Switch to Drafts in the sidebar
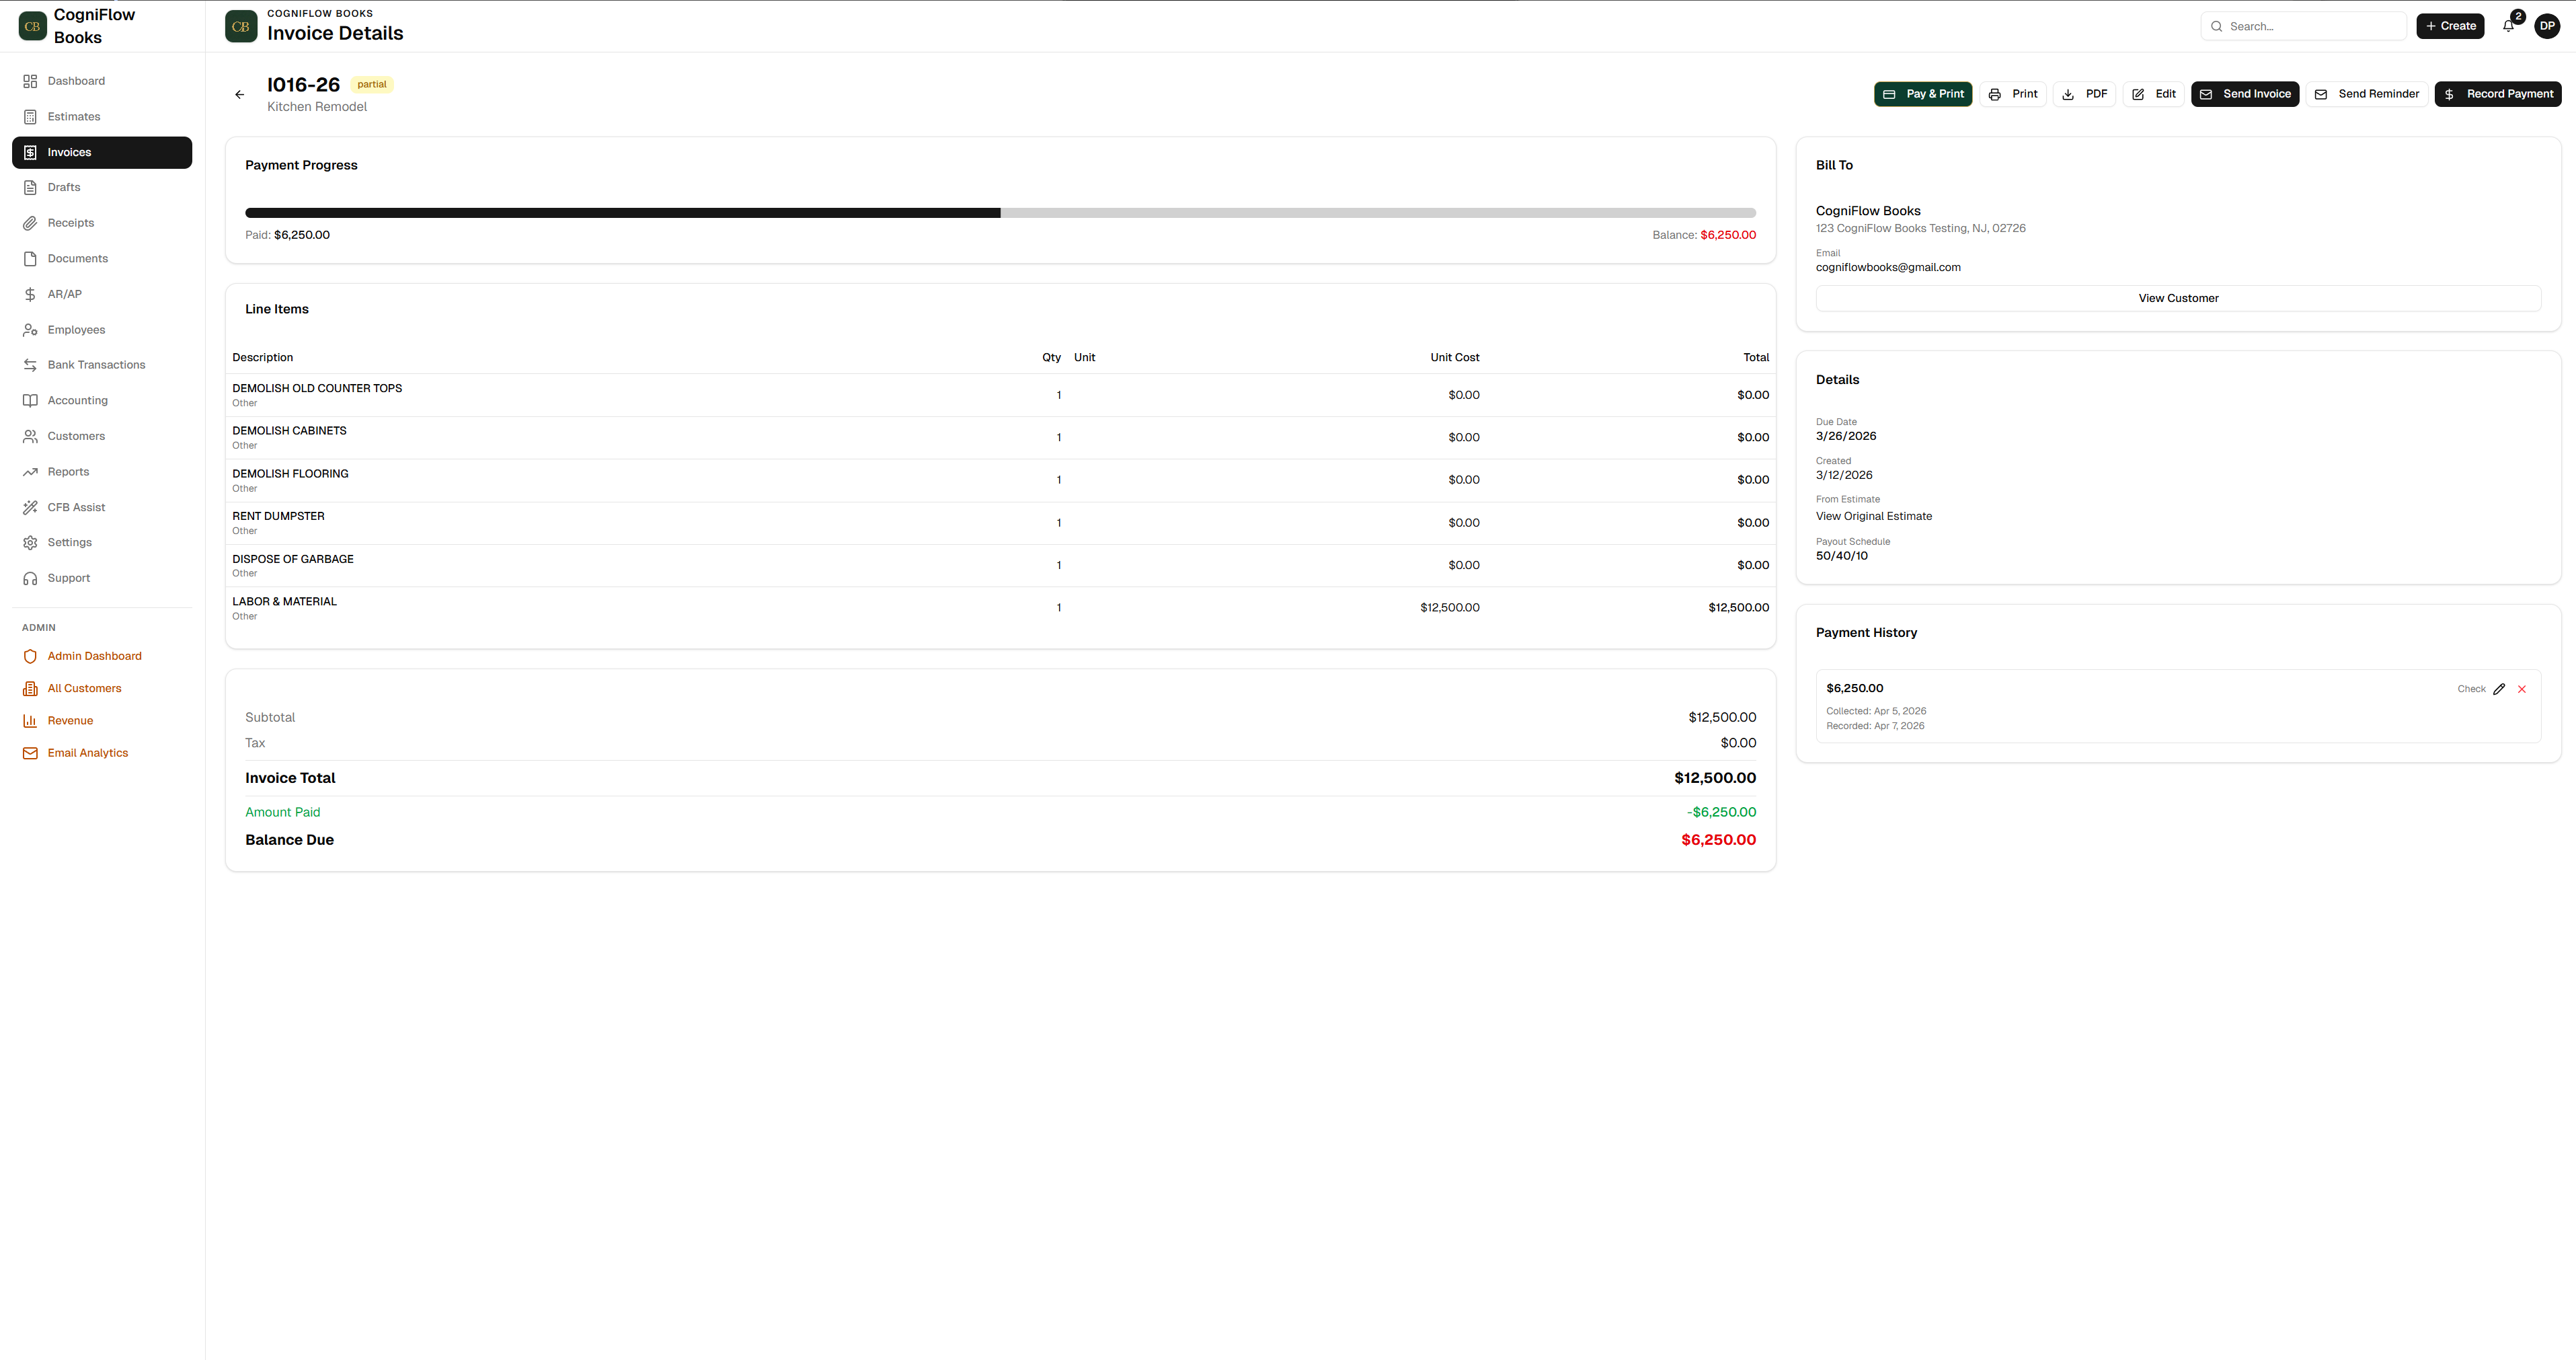The height and width of the screenshot is (1360, 2576). pyautogui.click(x=64, y=187)
